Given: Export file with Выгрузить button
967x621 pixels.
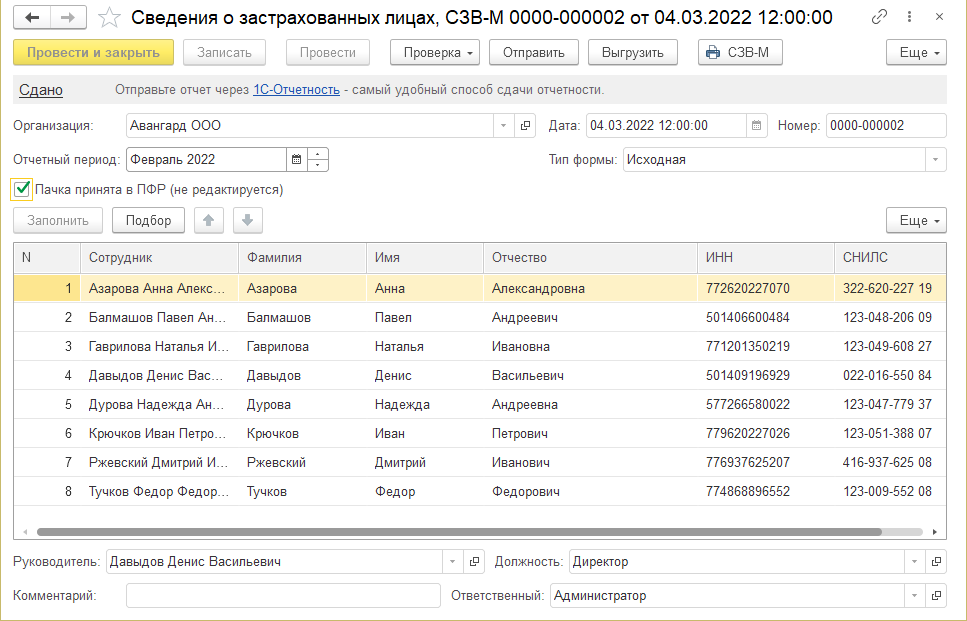Looking at the screenshot, I should pyautogui.click(x=633, y=52).
